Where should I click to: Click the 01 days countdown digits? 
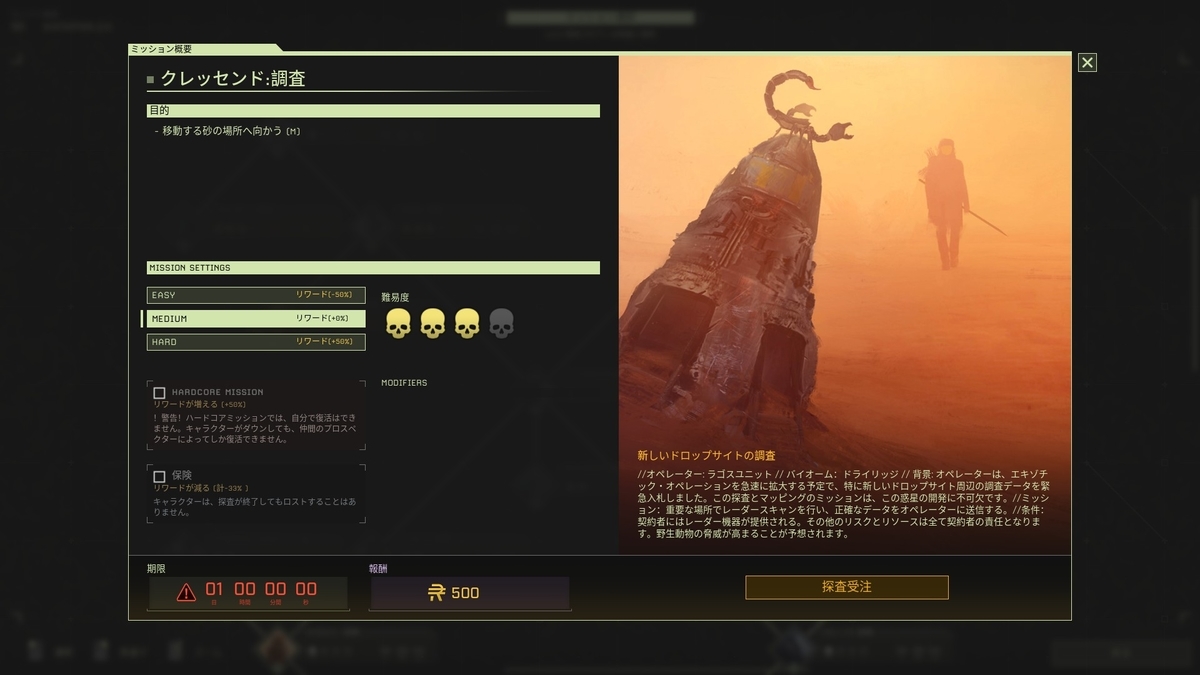tap(215, 590)
